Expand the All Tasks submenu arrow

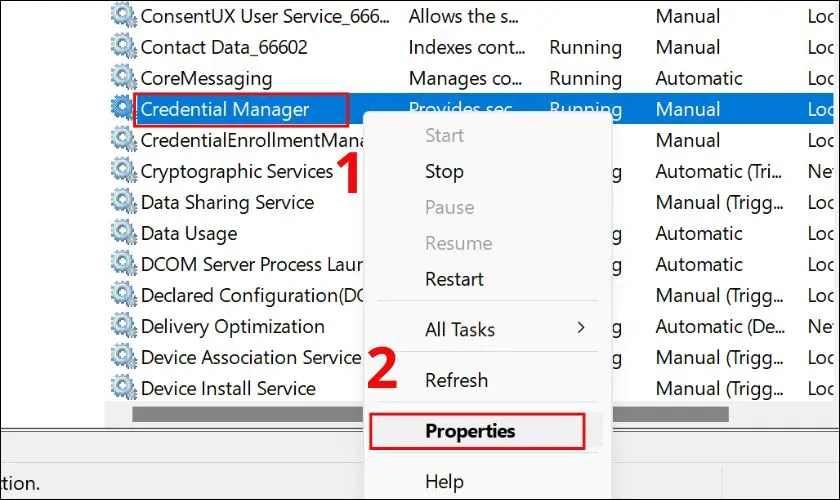click(x=581, y=328)
